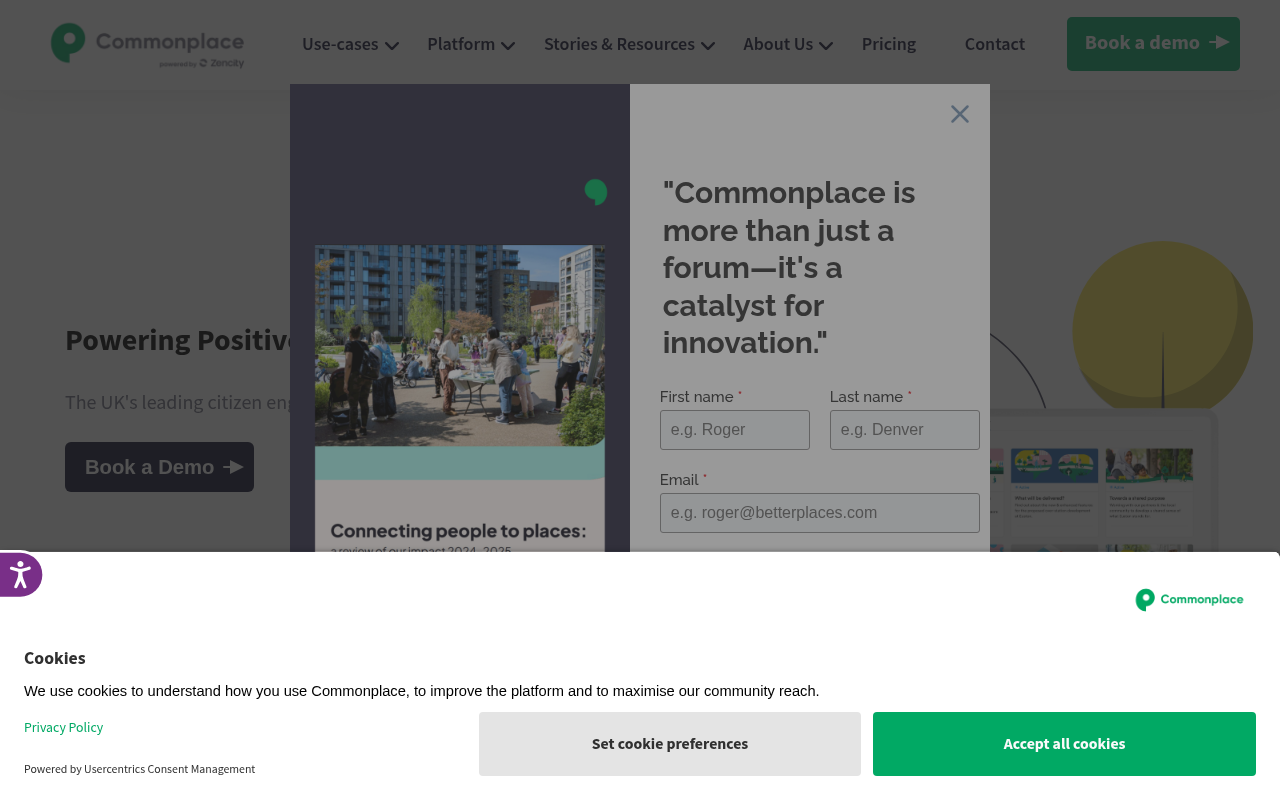Focus the Last name input field

coord(905,430)
